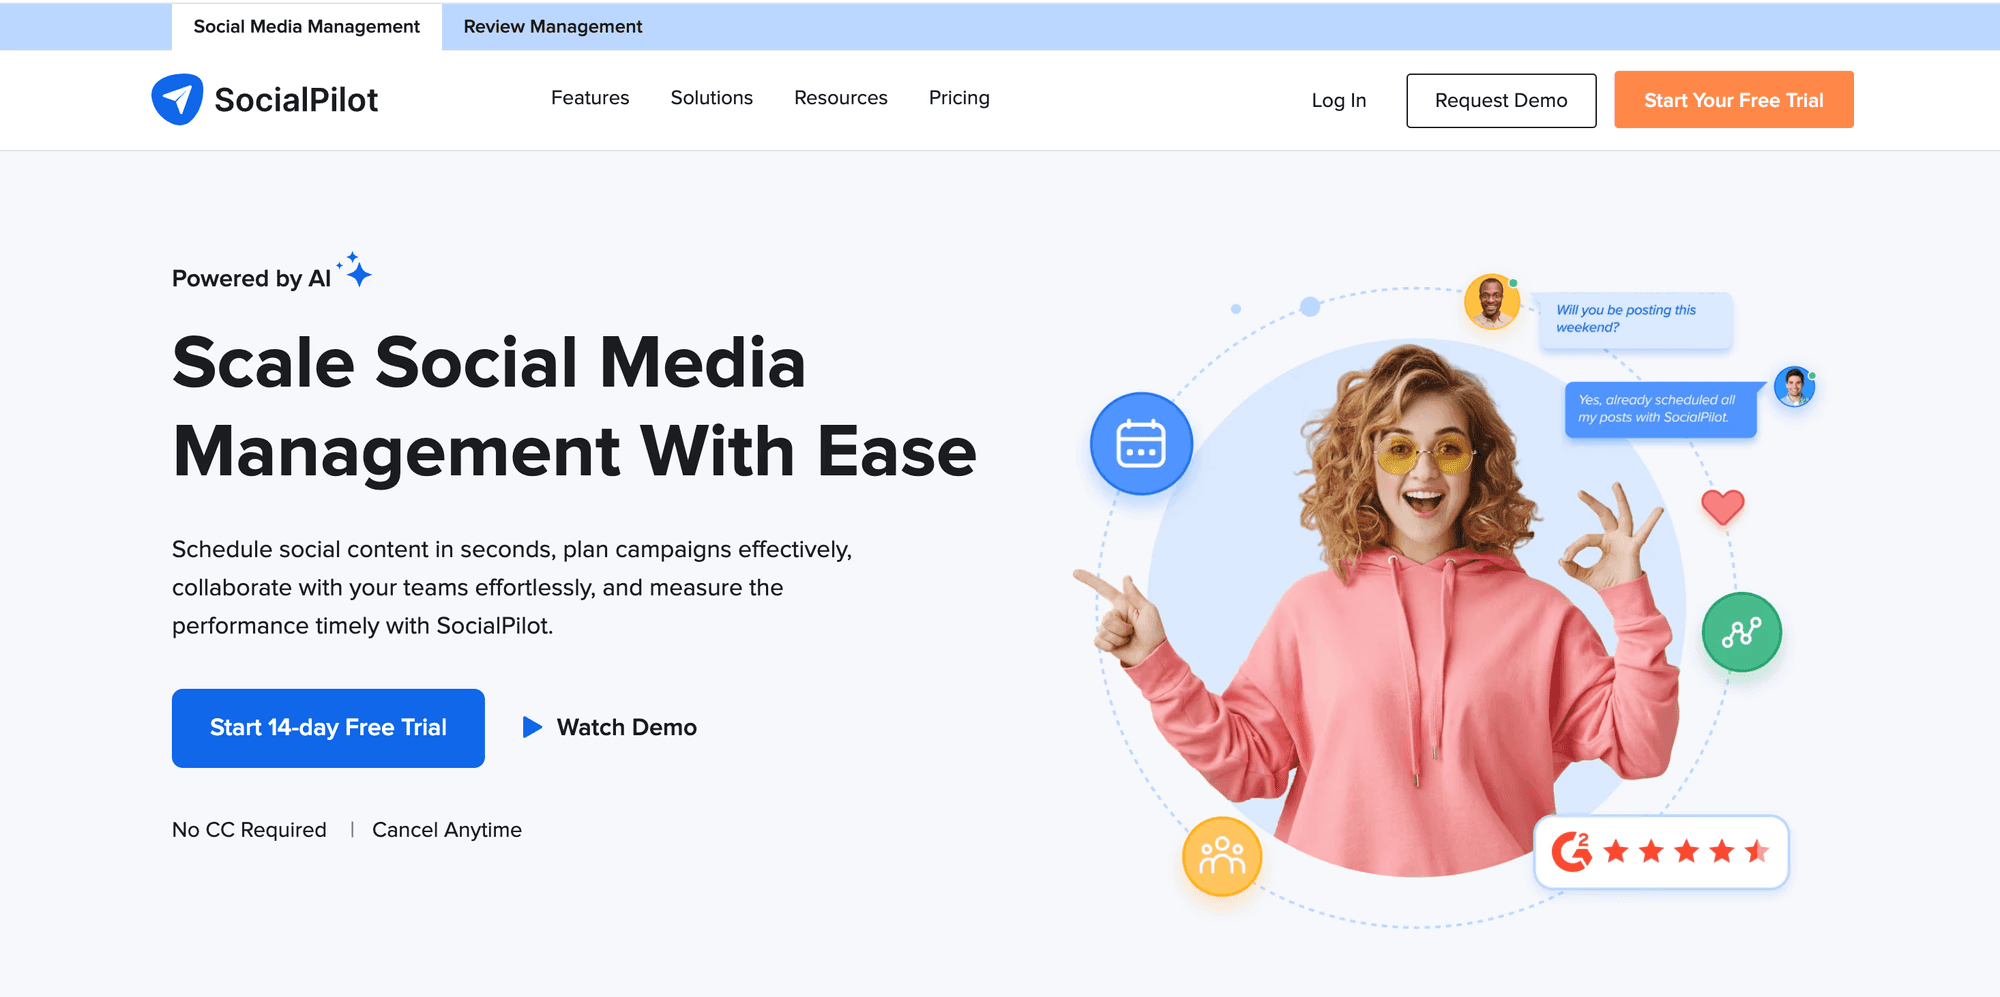The width and height of the screenshot is (2000, 997).
Task: Click the yellow team collaboration icon
Action: (x=1222, y=856)
